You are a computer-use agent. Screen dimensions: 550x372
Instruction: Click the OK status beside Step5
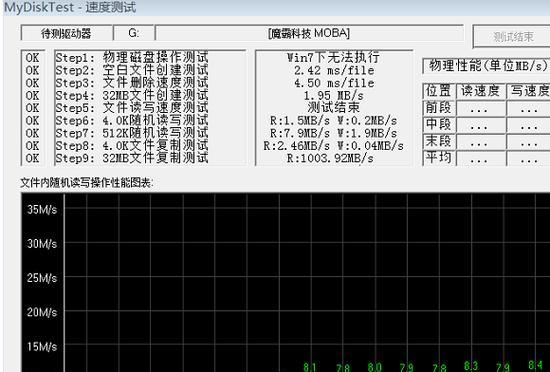coord(32,108)
